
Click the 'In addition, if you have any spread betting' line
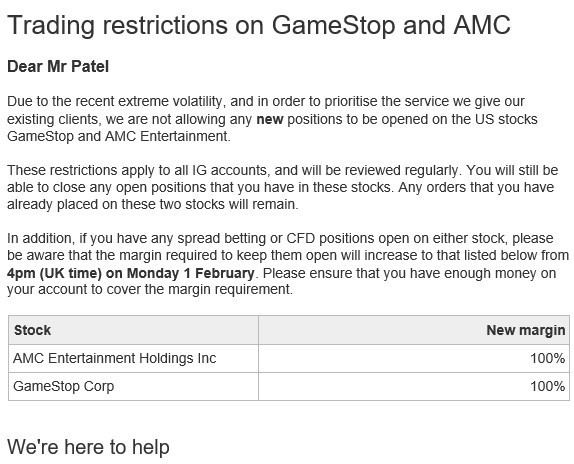point(280,238)
